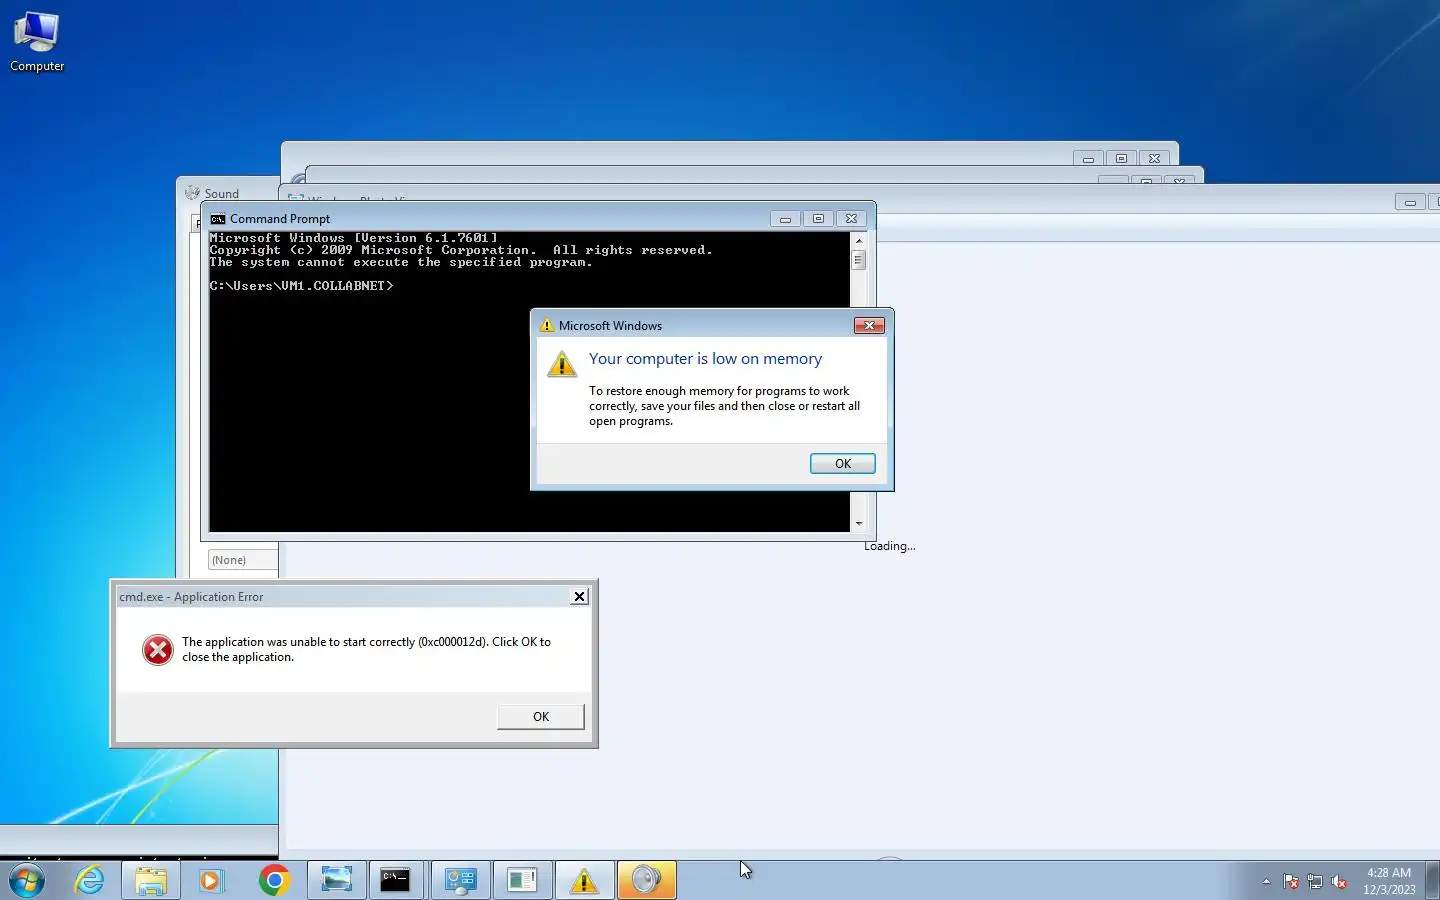This screenshot has width=1440, height=900.
Task: Maximize the Command Prompt window
Action: [x=818, y=219]
